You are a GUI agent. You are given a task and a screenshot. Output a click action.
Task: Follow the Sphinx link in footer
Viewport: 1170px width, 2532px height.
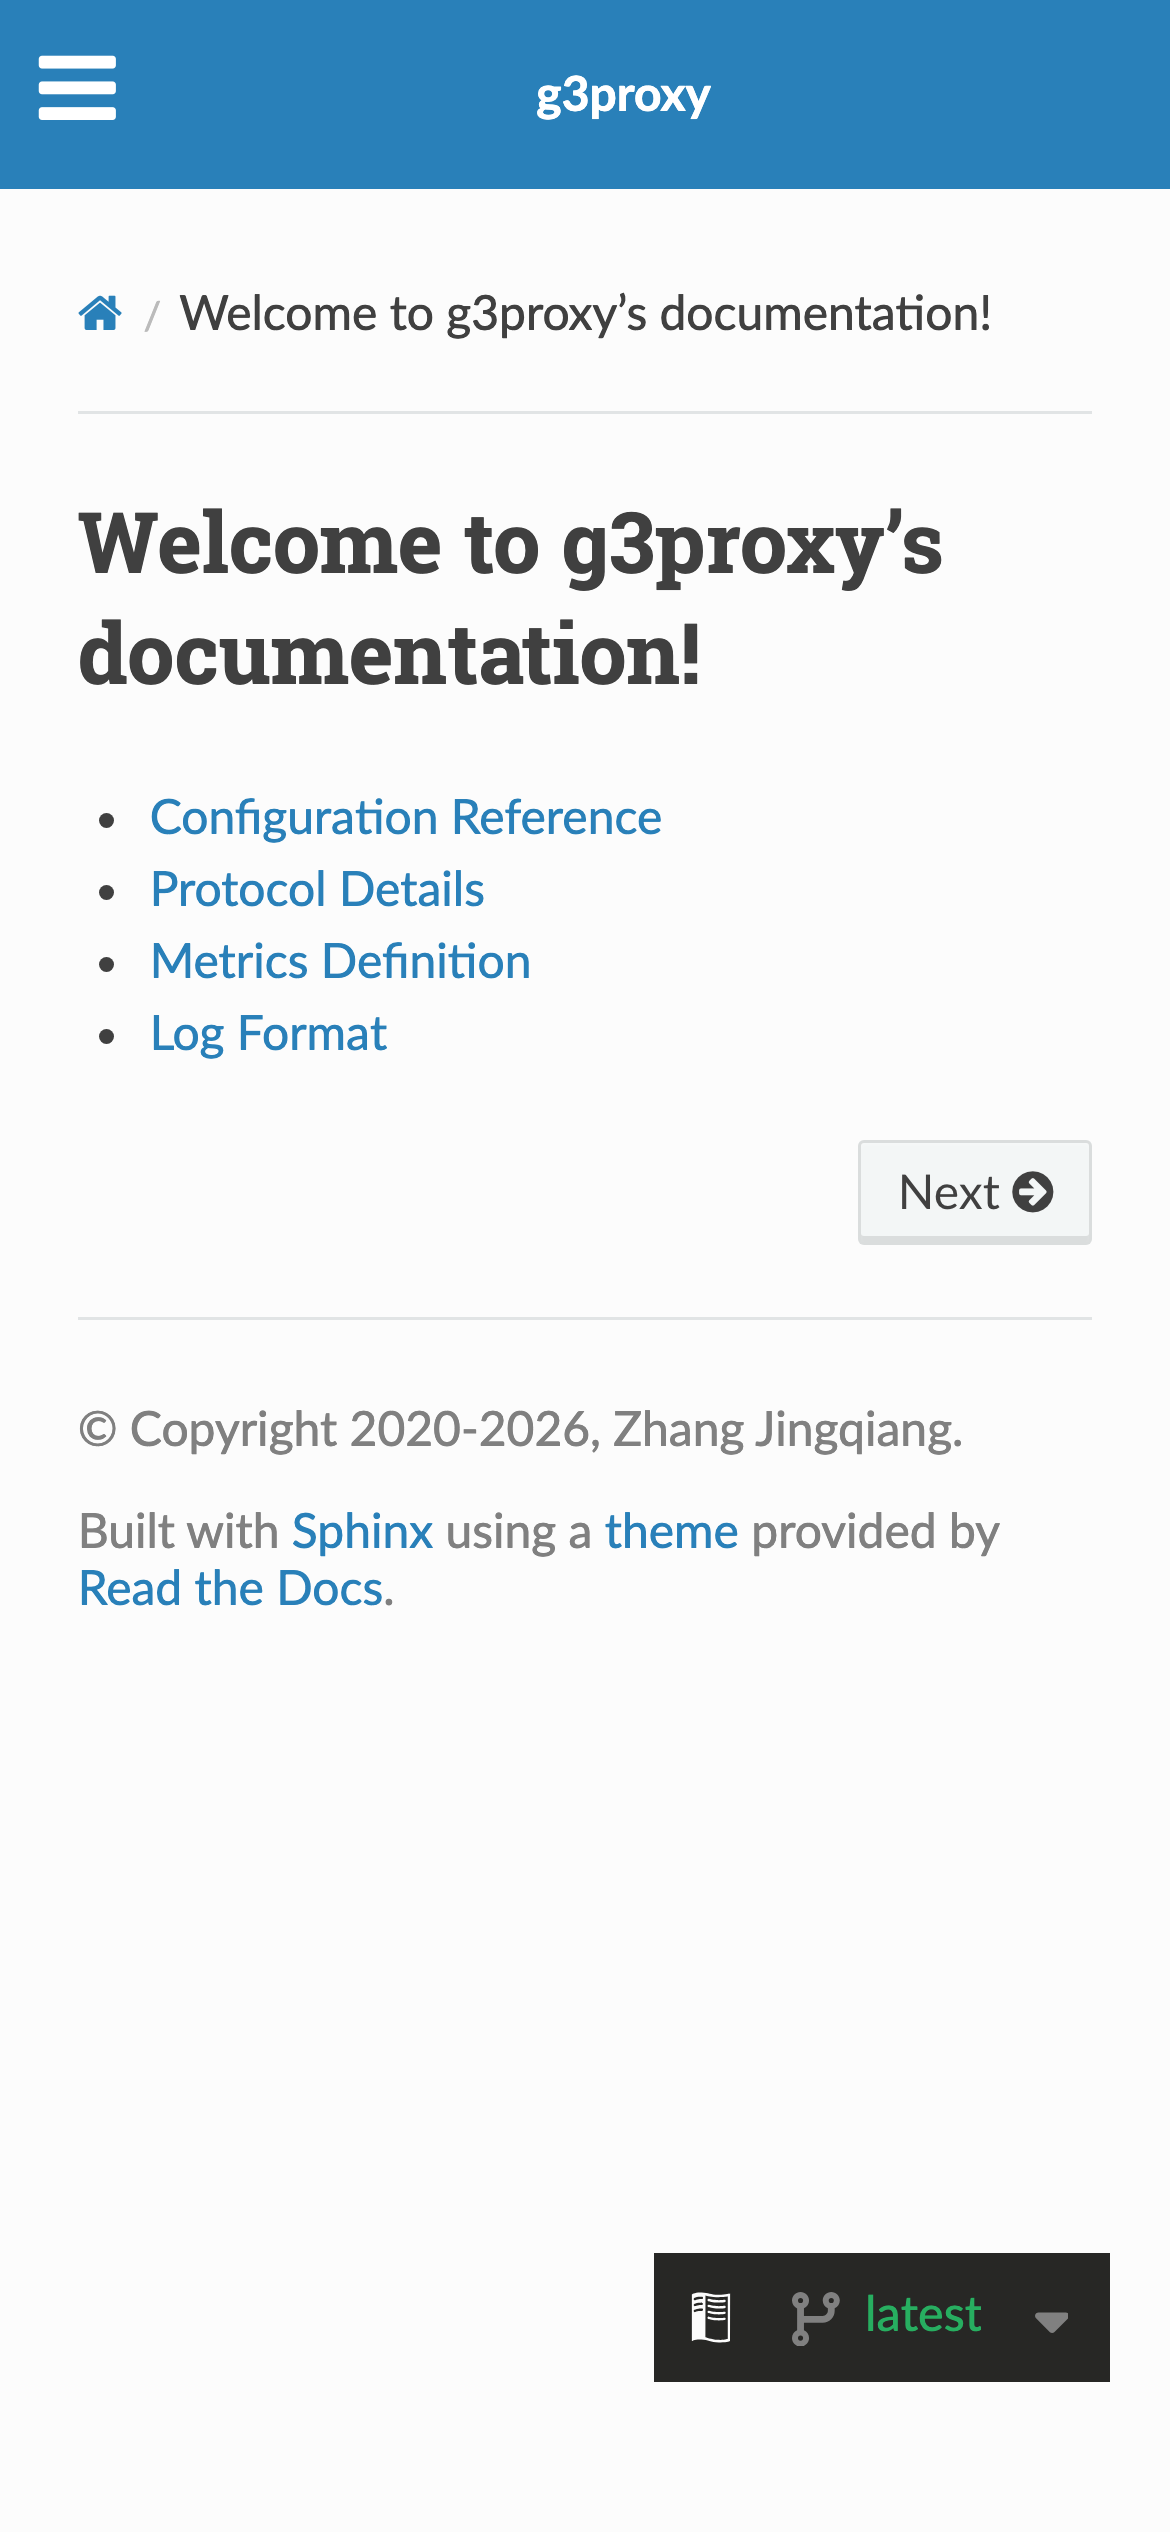(362, 1532)
